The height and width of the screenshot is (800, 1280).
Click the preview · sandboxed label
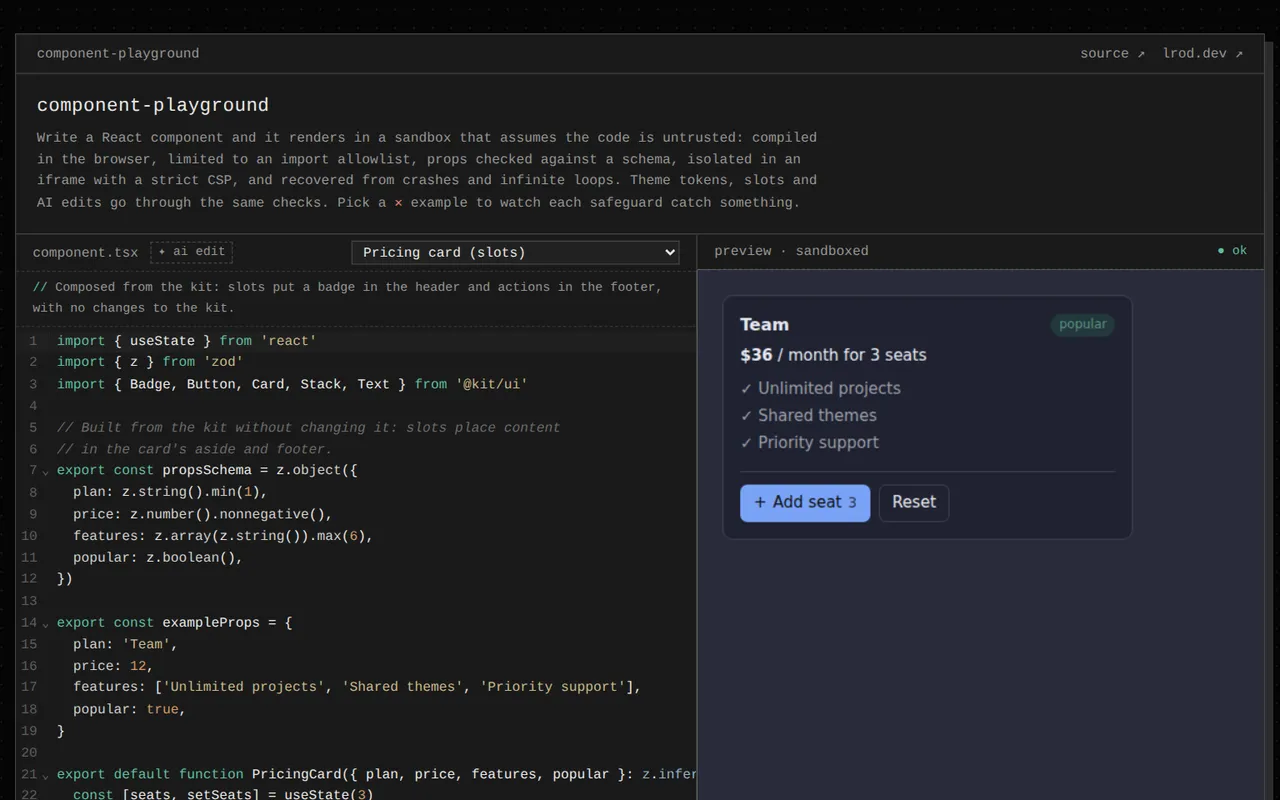[791, 251]
